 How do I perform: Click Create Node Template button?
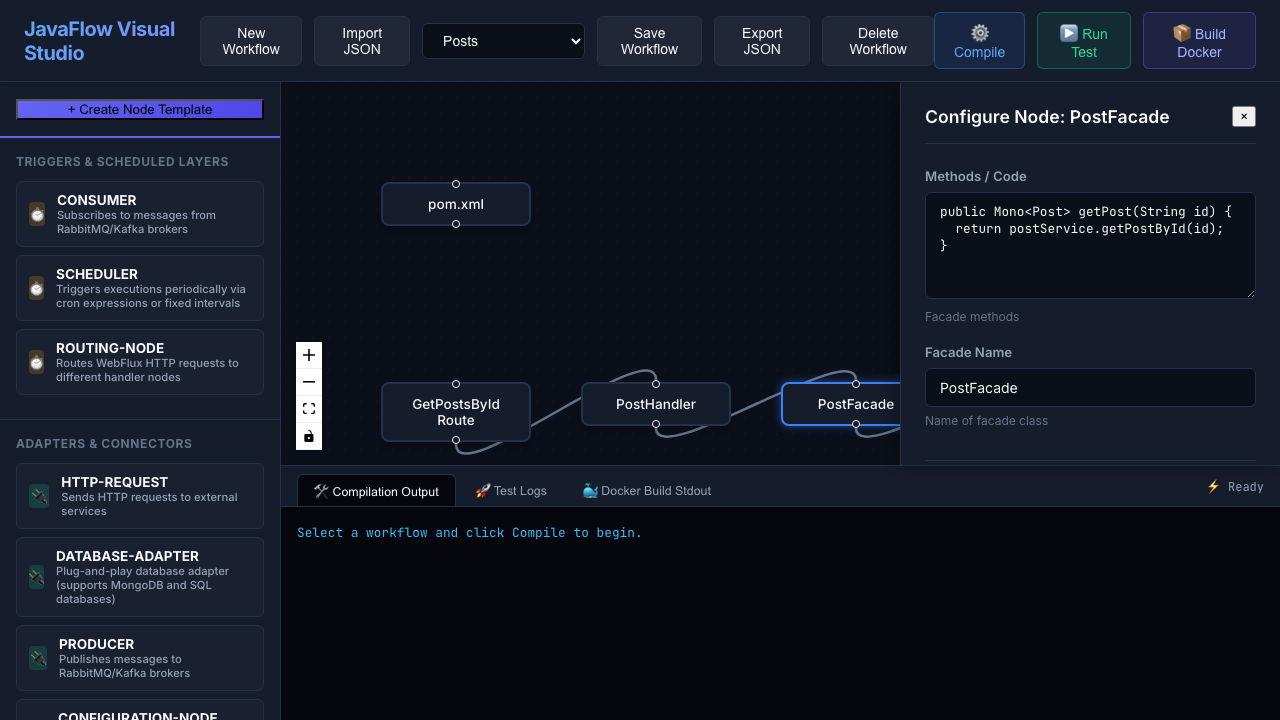pyautogui.click(x=140, y=109)
